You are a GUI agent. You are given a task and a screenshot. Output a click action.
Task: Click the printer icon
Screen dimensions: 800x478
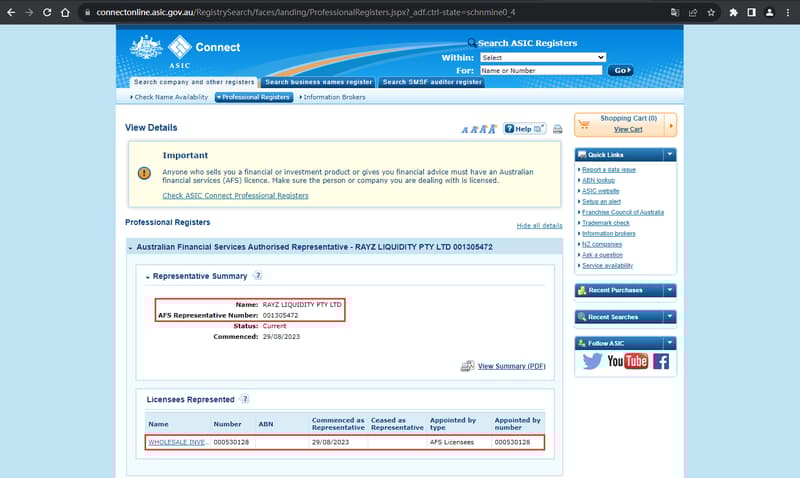tap(558, 129)
